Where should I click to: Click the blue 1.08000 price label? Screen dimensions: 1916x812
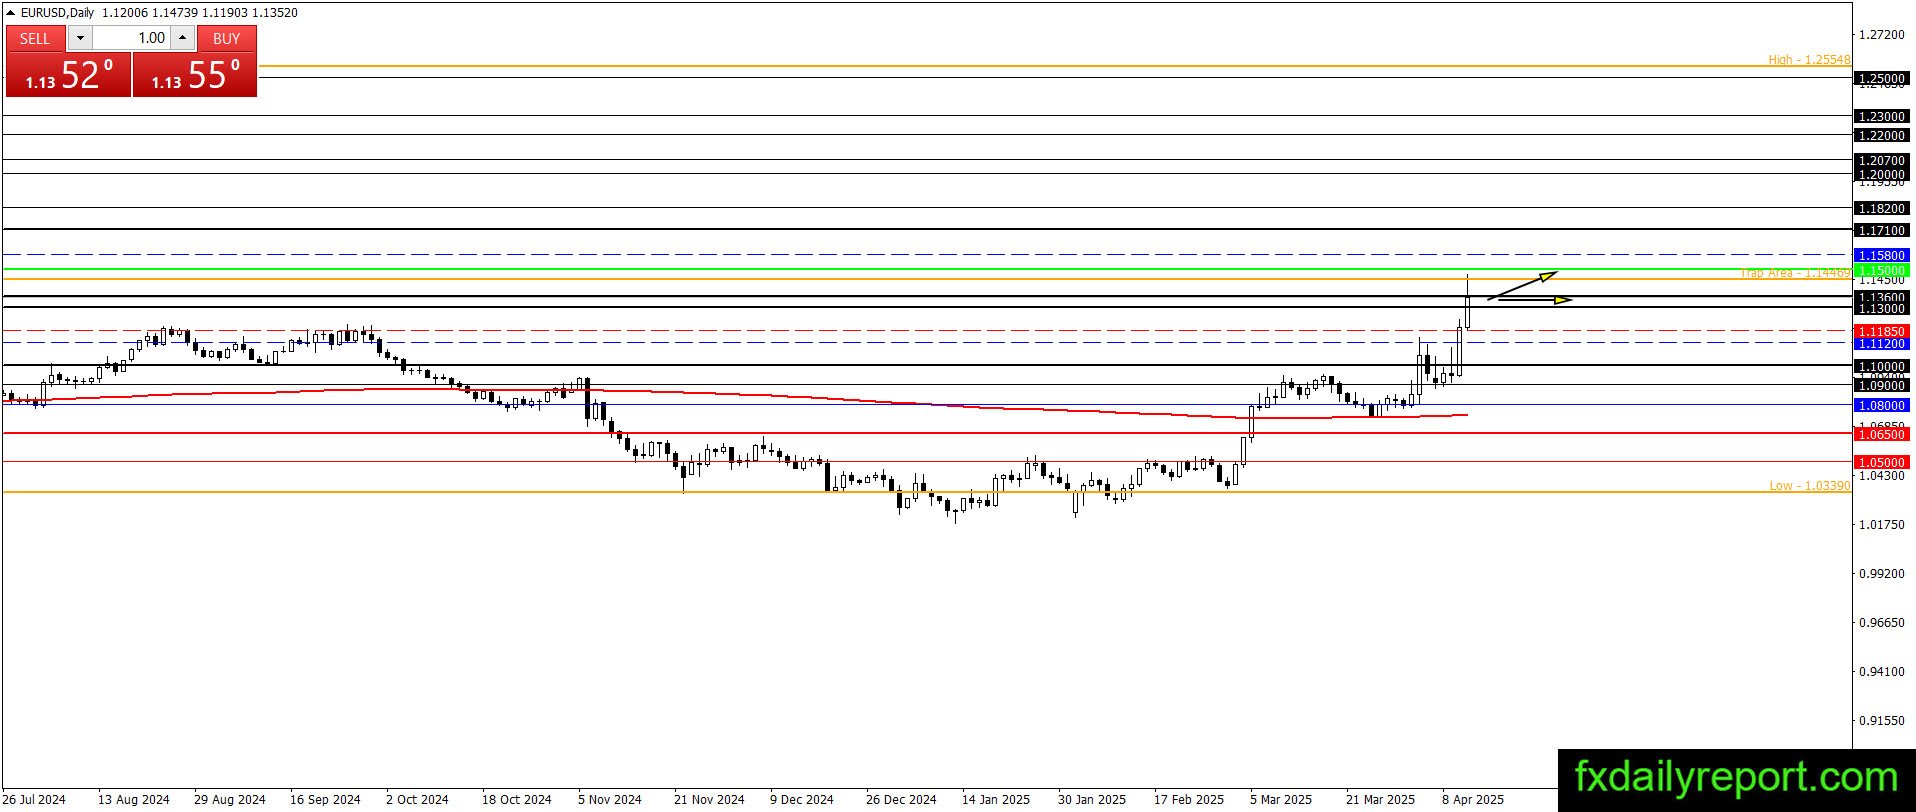1881,405
